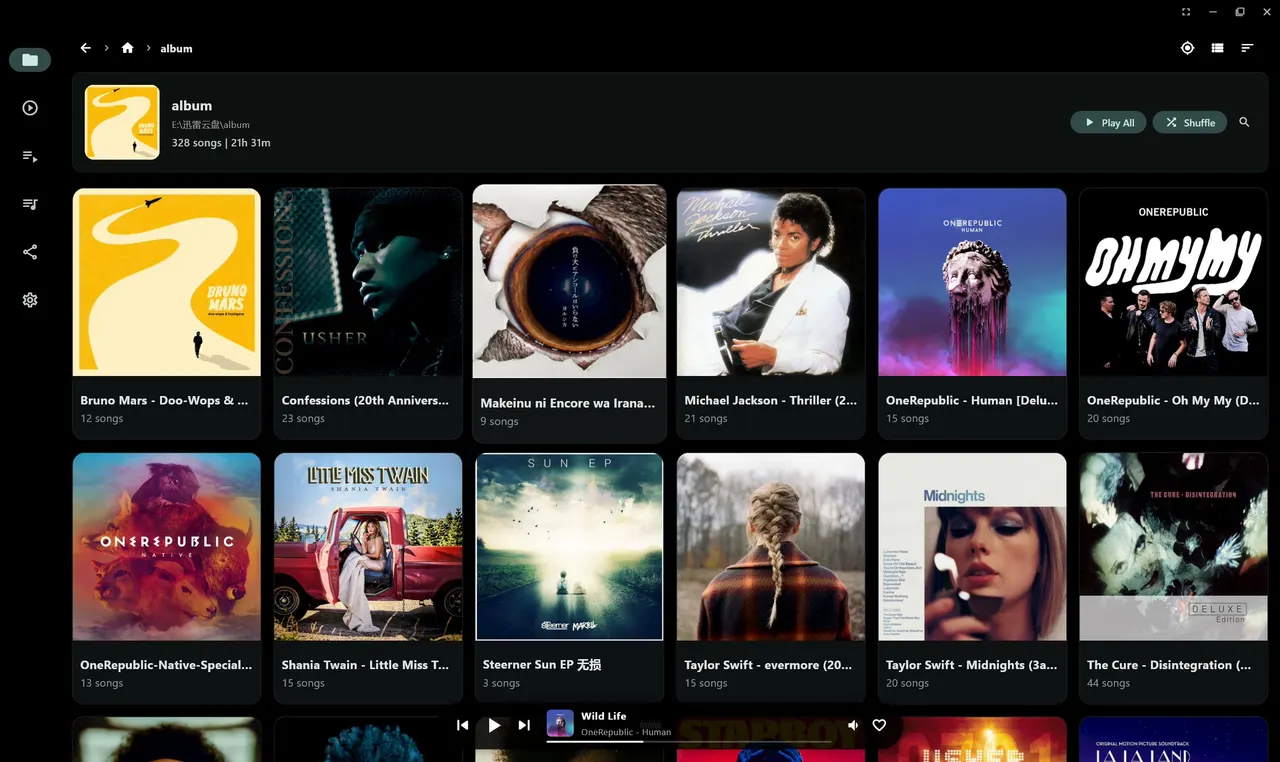Viewport: 1280px width, 762px height.
Task: Open Taylor Swift Midnights album
Action: pyautogui.click(x=972, y=578)
